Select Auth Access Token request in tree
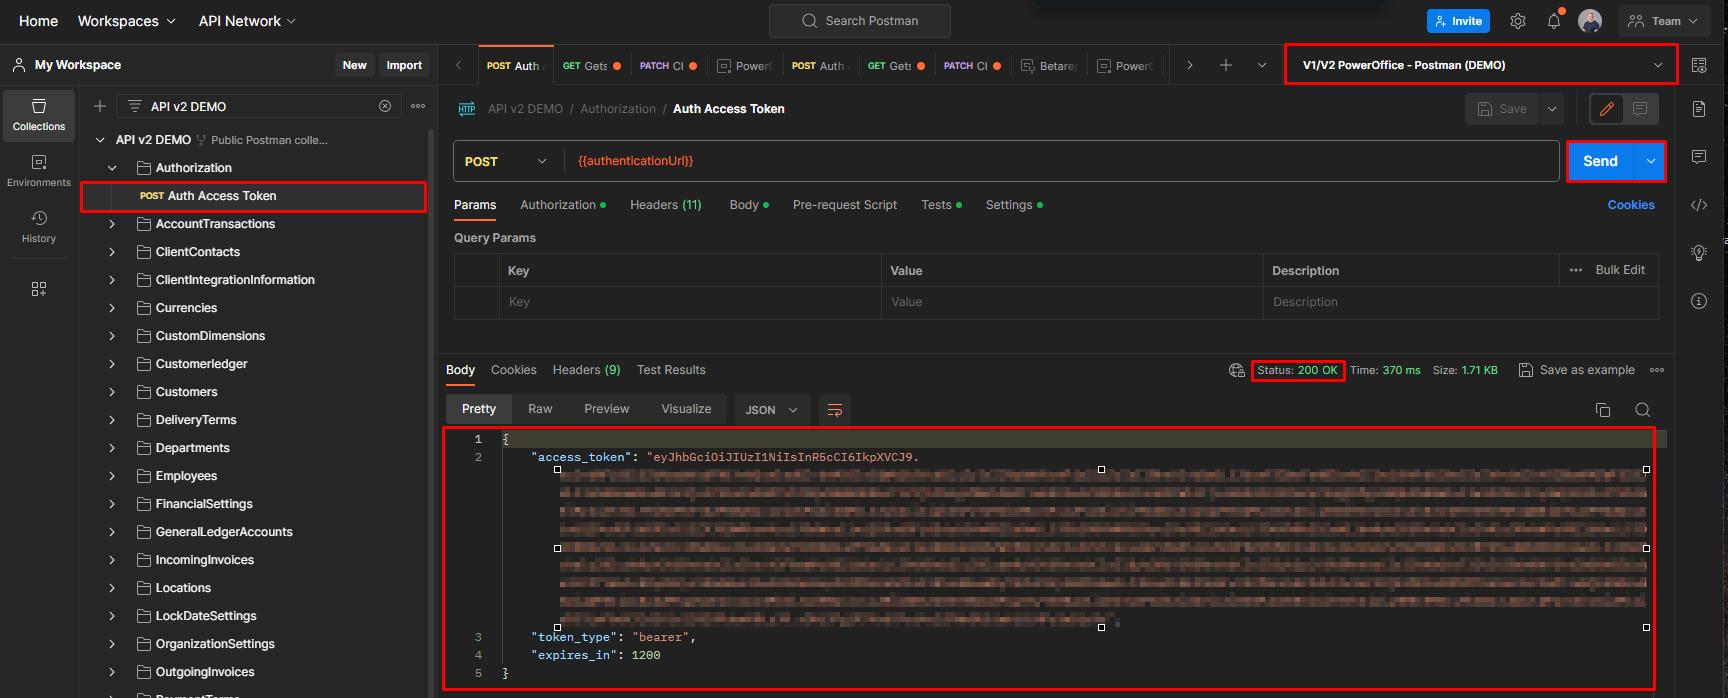The width and height of the screenshot is (1728, 698). [x=222, y=196]
